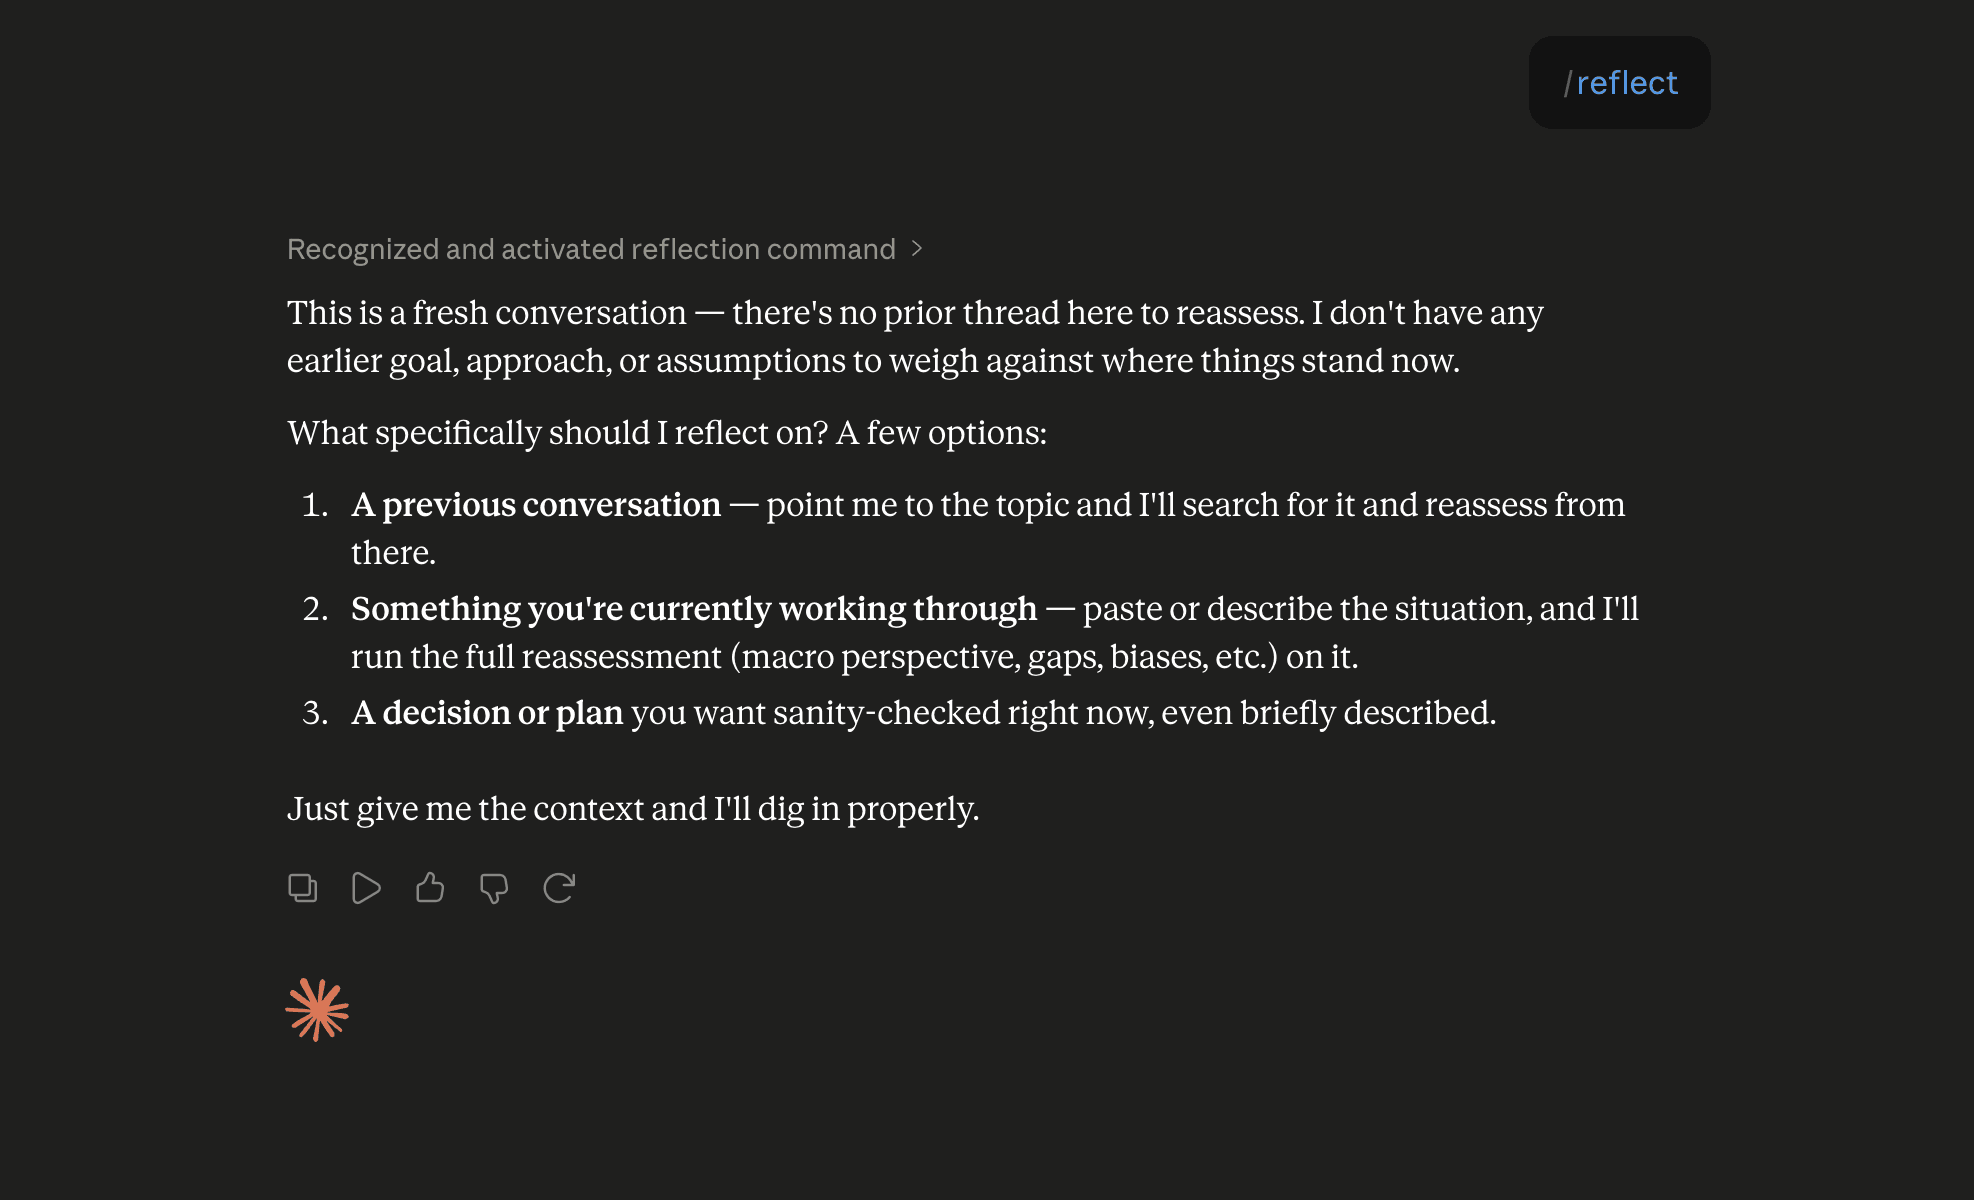Click "What specifically should I reflect on?"
This screenshot has height=1200, width=1974.
click(x=558, y=433)
